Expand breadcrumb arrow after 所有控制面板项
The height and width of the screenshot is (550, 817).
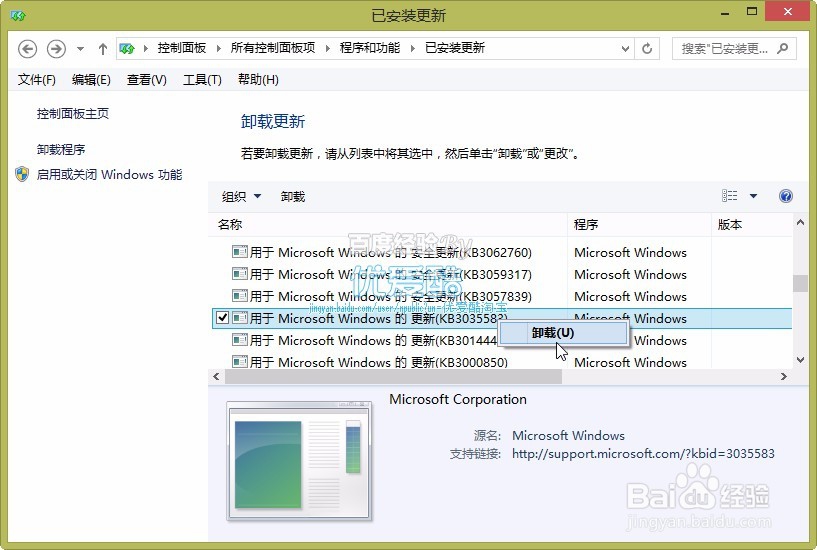[x=328, y=48]
